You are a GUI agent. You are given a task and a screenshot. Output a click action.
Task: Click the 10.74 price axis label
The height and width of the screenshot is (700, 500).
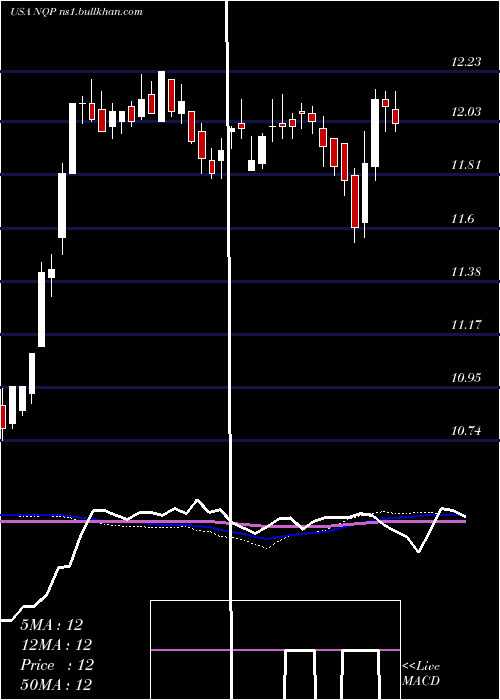point(466,431)
